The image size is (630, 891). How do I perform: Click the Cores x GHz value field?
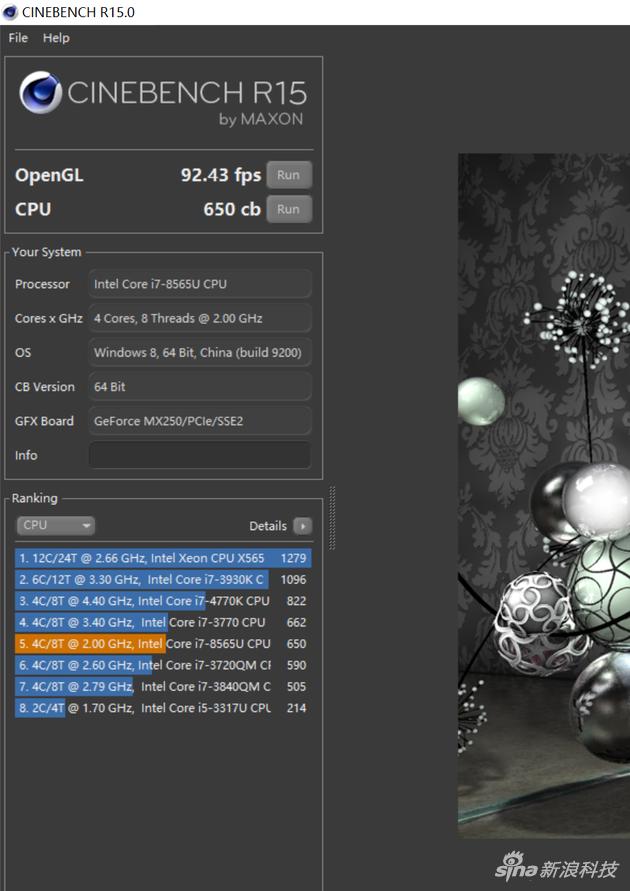pos(200,318)
